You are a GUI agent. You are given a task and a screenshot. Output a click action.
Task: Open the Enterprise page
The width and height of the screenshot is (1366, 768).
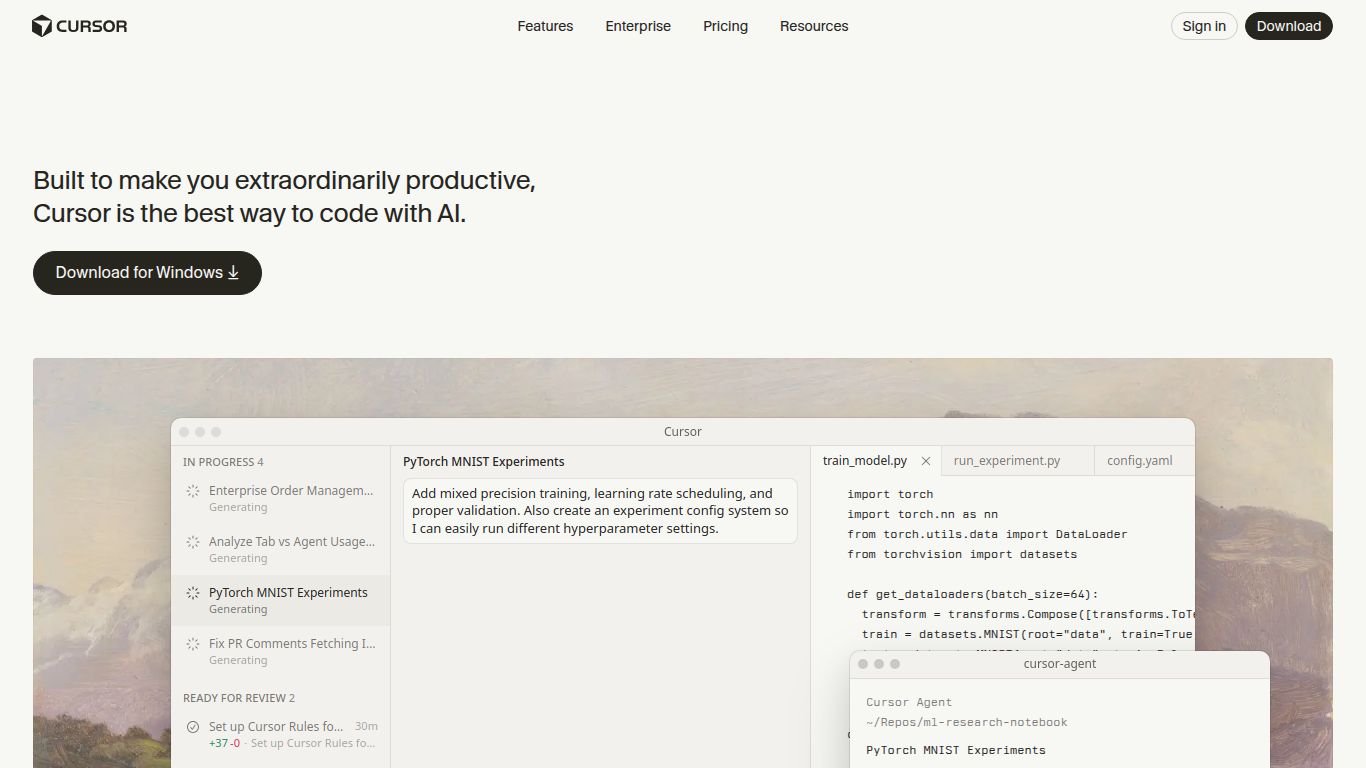coord(638,26)
